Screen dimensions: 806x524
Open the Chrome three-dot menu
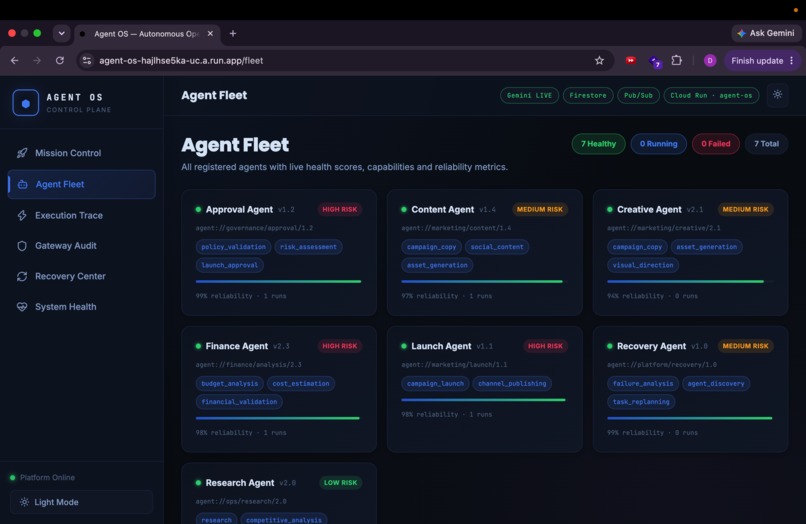pos(792,61)
